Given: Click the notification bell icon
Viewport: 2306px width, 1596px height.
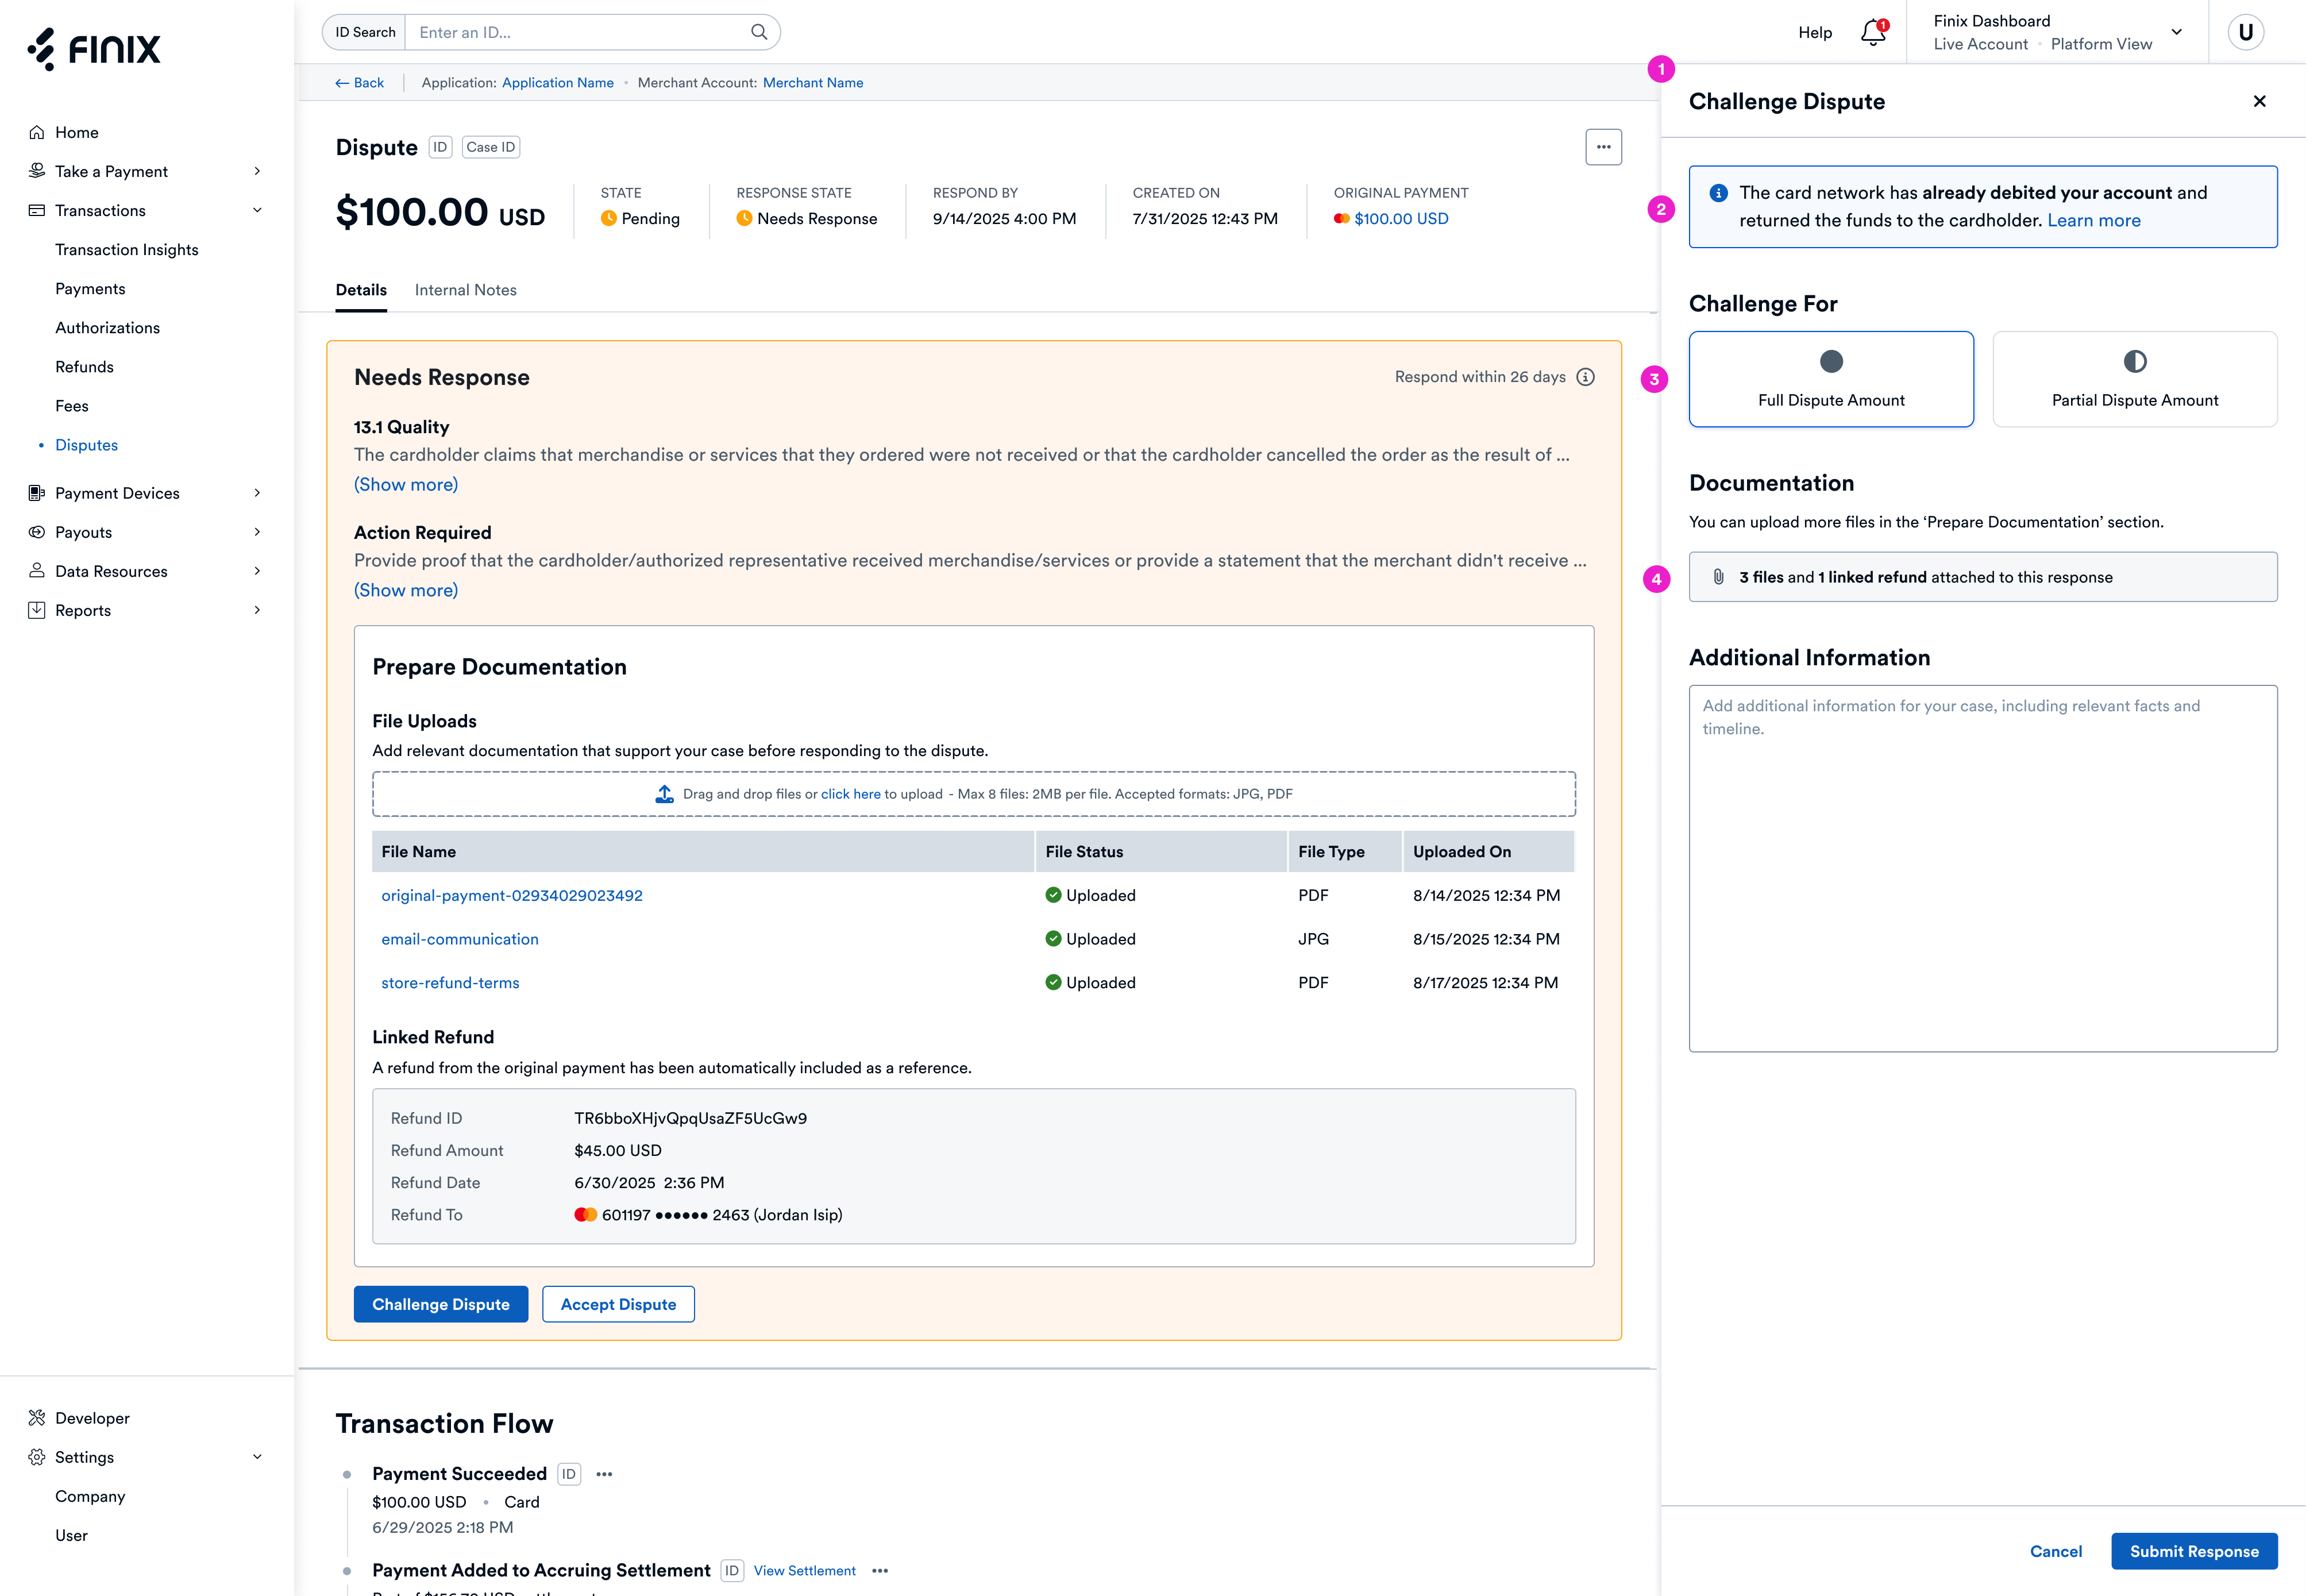Looking at the screenshot, I should (1872, 33).
